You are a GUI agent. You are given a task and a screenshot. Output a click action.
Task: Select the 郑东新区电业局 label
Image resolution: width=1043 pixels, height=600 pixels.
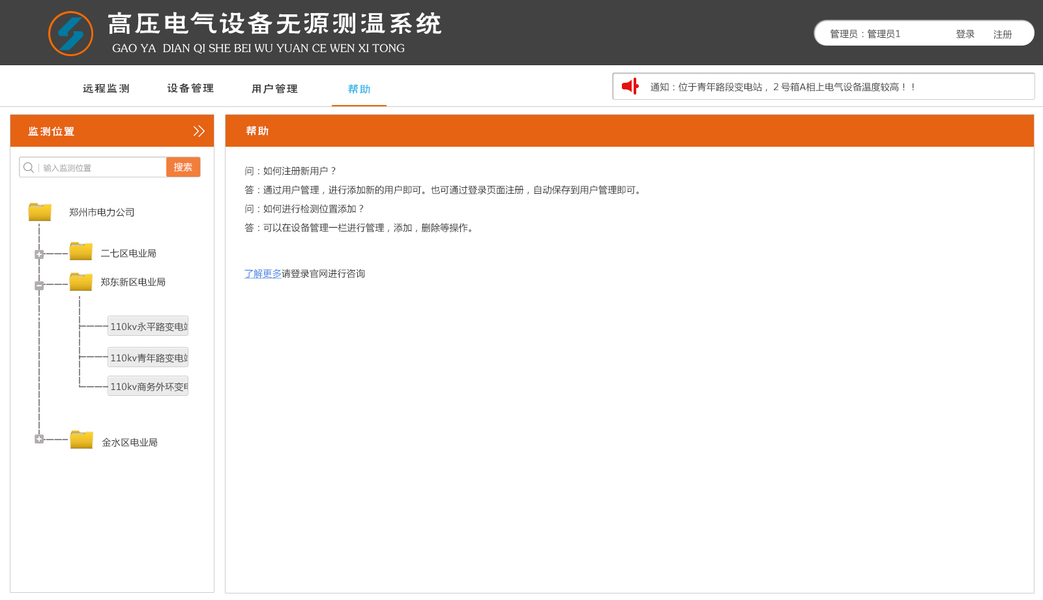(133, 282)
